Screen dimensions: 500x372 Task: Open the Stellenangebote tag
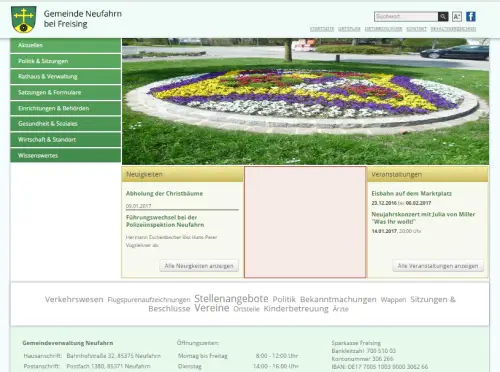click(x=231, y=298)
